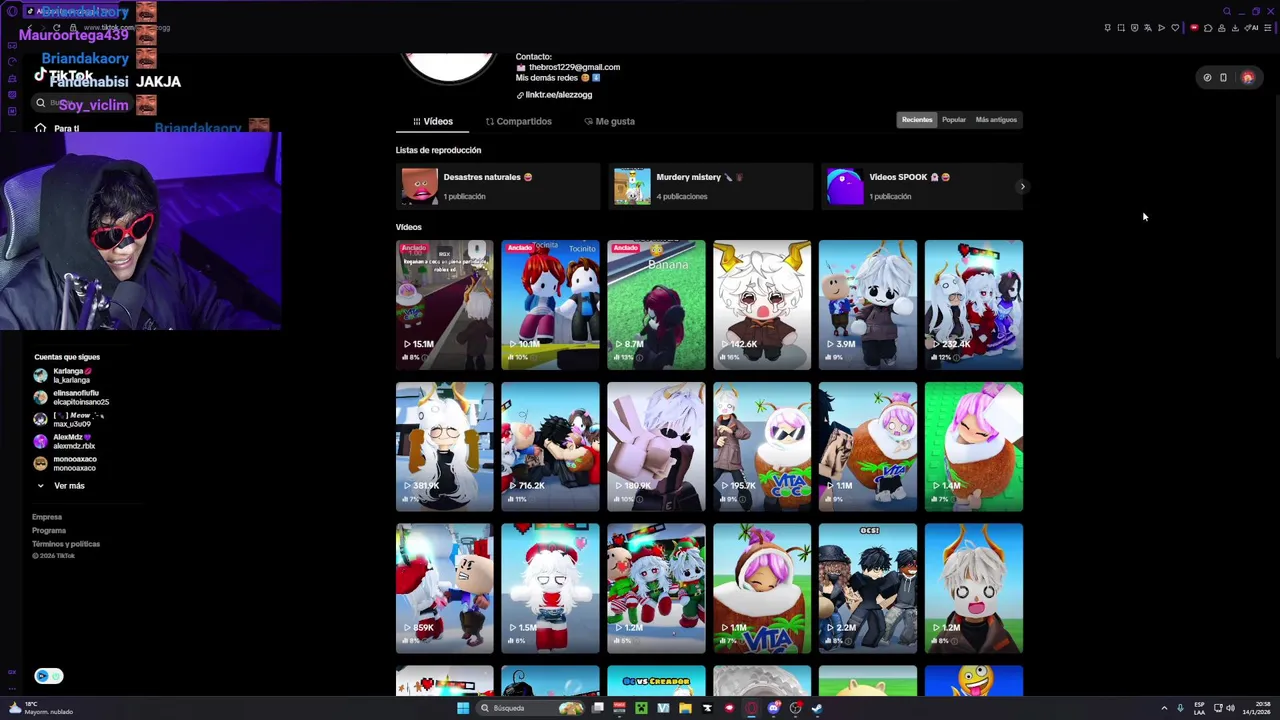
Task: Open the video with 859K views
Action: tap(444, 589)
